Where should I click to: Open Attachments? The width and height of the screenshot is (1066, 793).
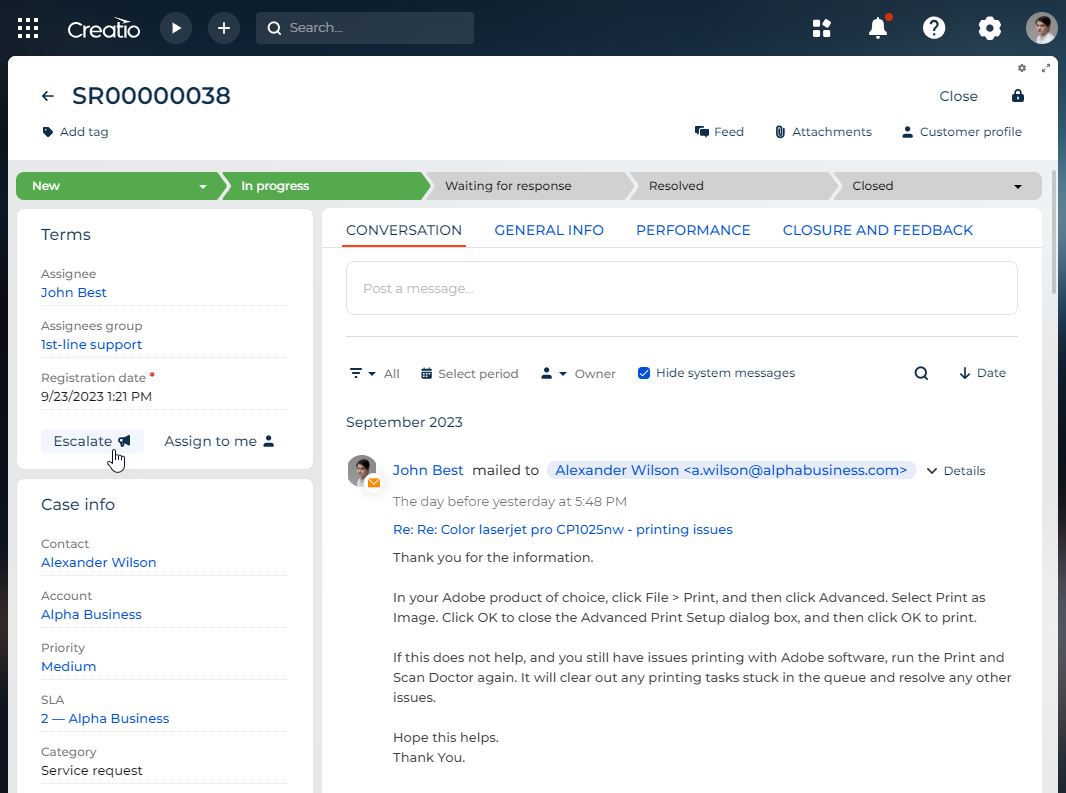point(823,132)
